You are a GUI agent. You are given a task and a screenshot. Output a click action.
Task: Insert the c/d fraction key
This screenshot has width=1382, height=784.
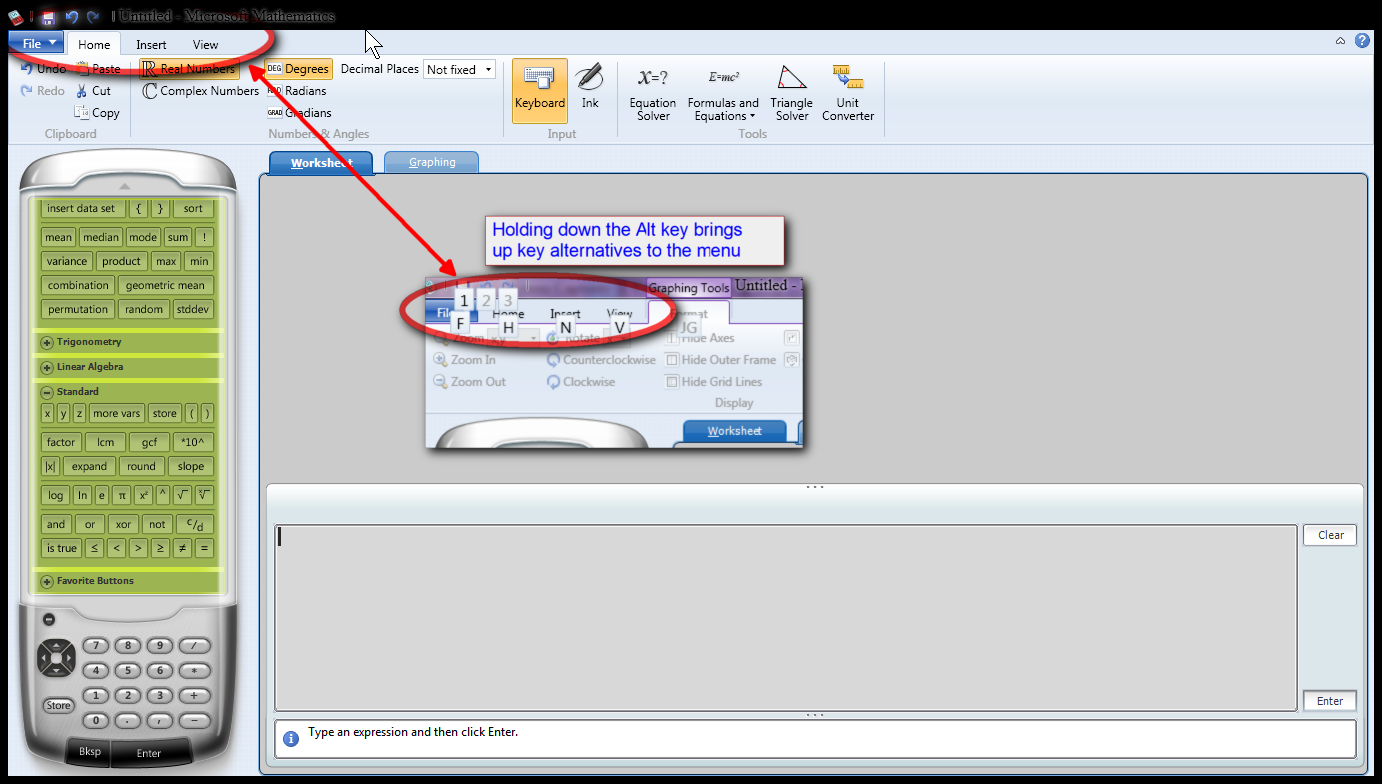[195, 524]
